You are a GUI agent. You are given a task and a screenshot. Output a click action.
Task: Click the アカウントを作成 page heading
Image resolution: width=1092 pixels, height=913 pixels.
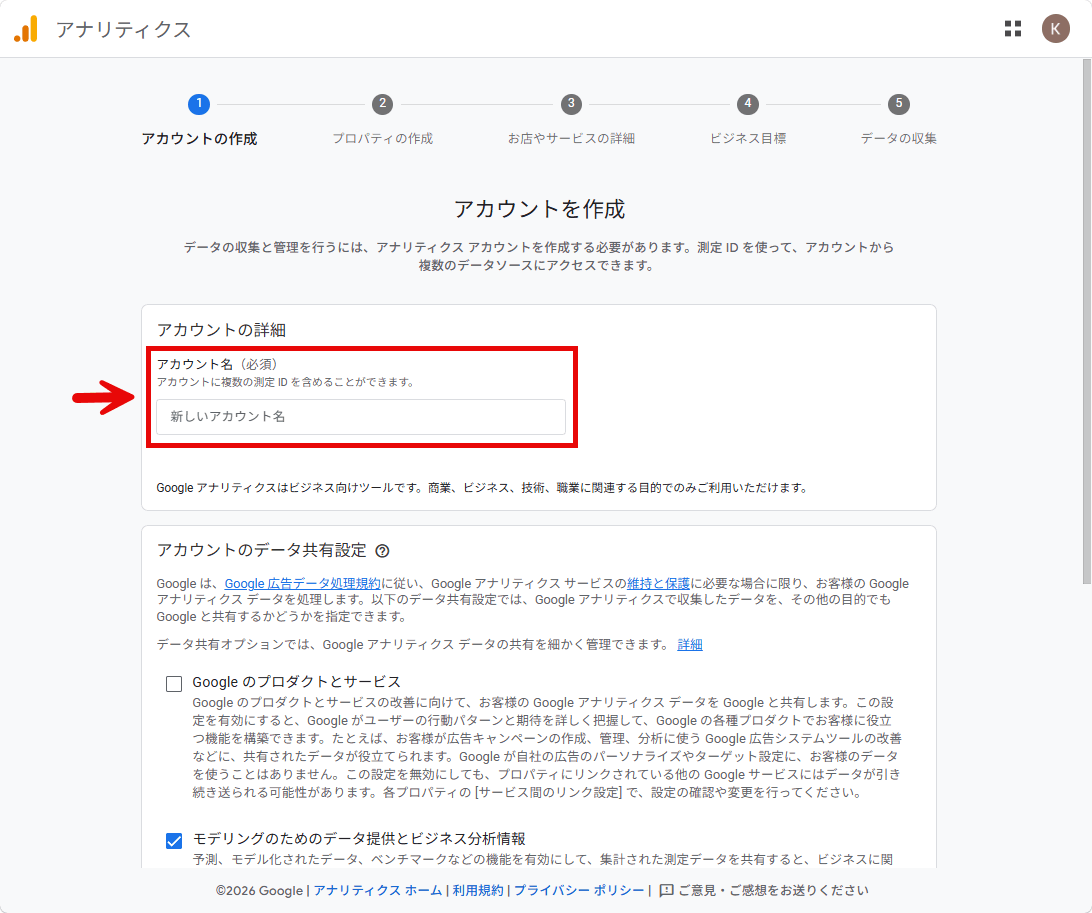point(539,209)
